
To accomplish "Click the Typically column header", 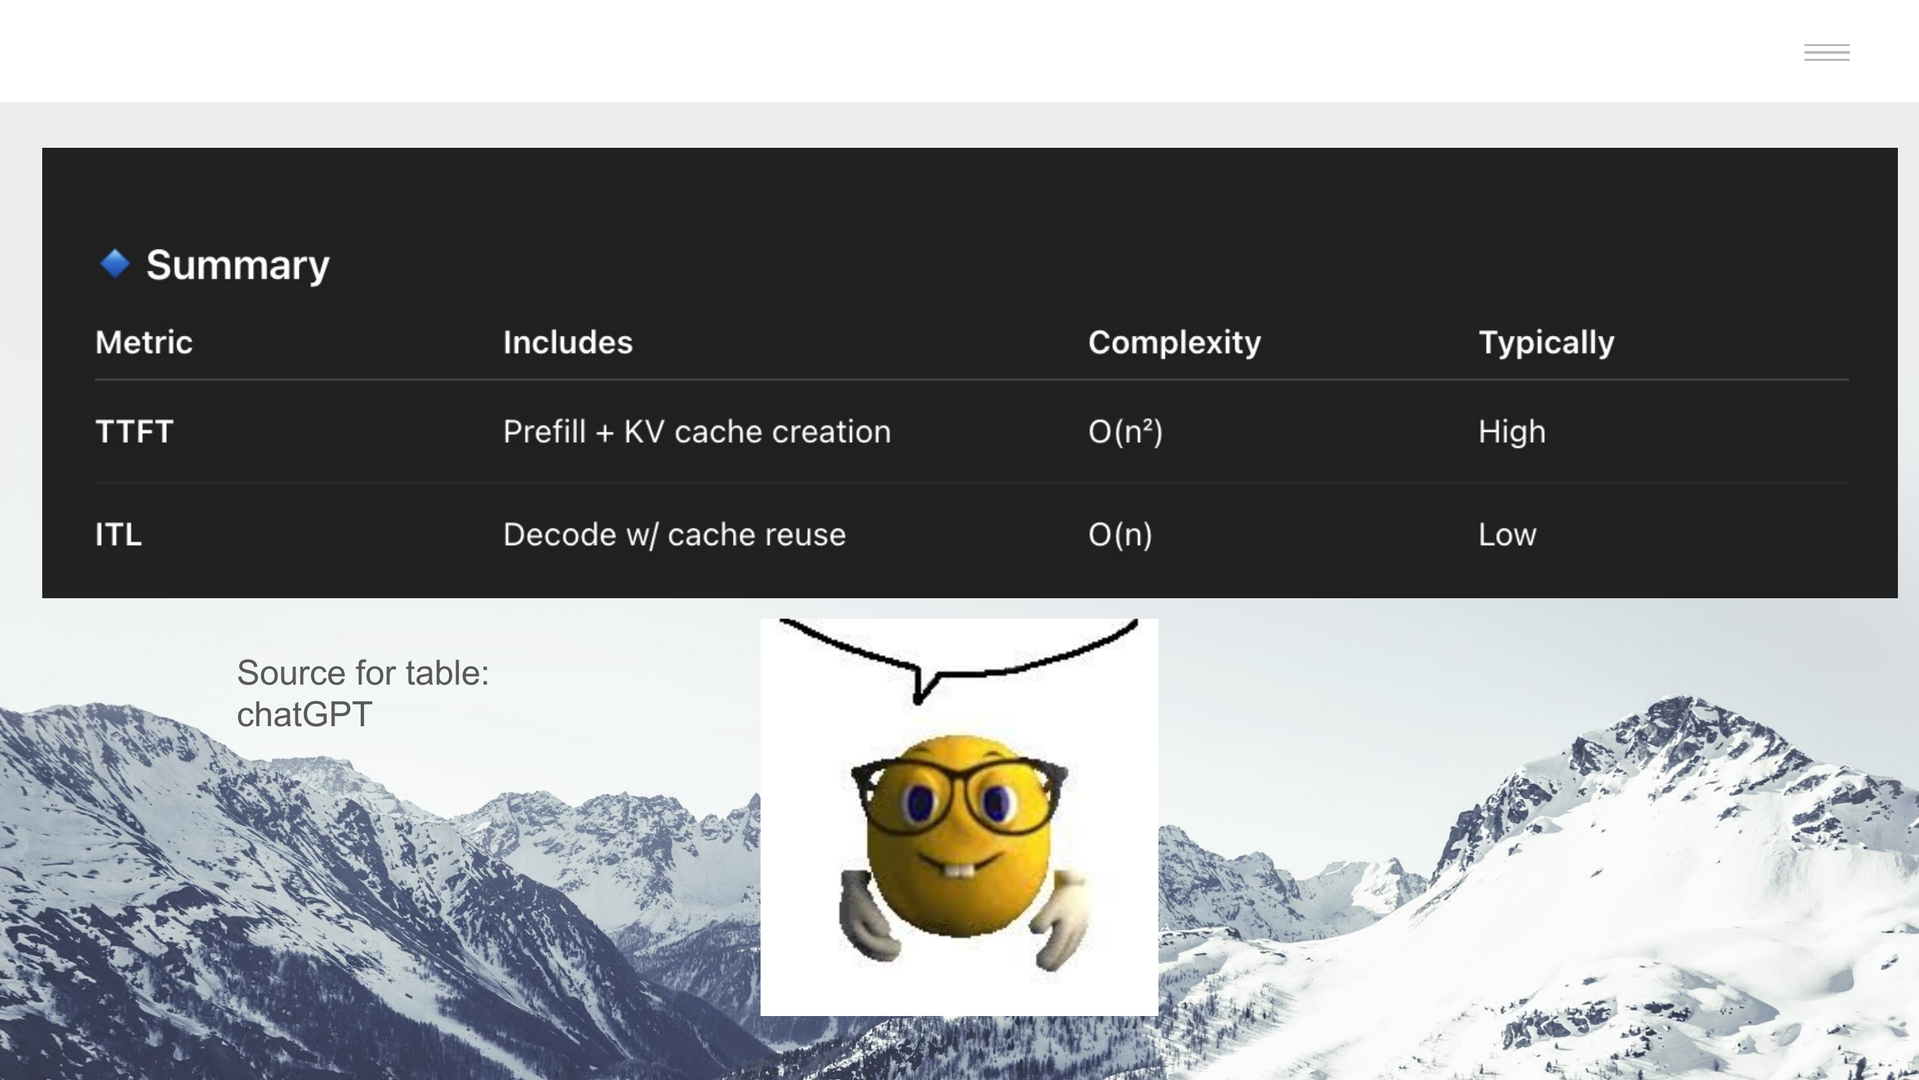I will [1546, 342].
